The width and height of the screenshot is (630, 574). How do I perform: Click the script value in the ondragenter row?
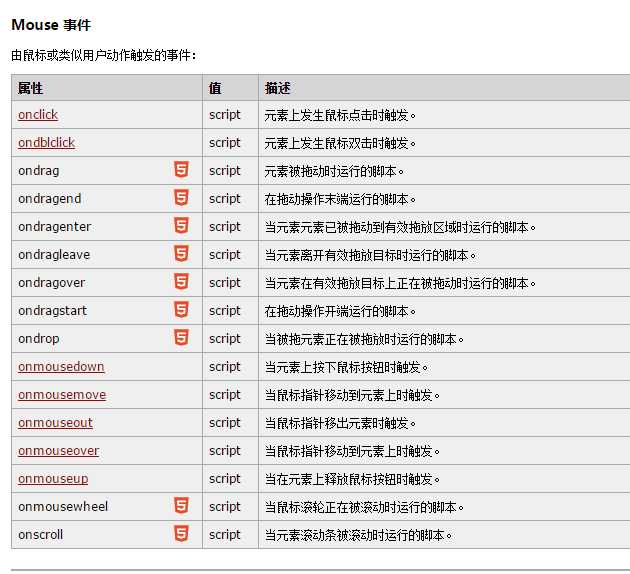tap(225, 227)
